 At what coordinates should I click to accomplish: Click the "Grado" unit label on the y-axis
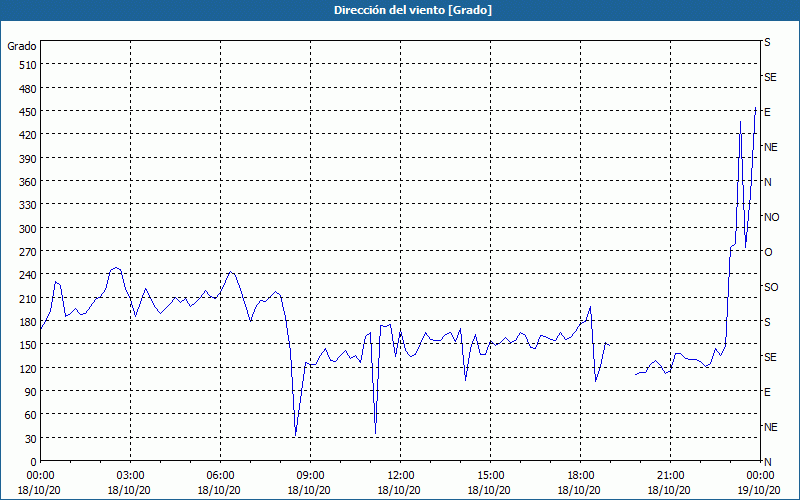coord(22,46)
